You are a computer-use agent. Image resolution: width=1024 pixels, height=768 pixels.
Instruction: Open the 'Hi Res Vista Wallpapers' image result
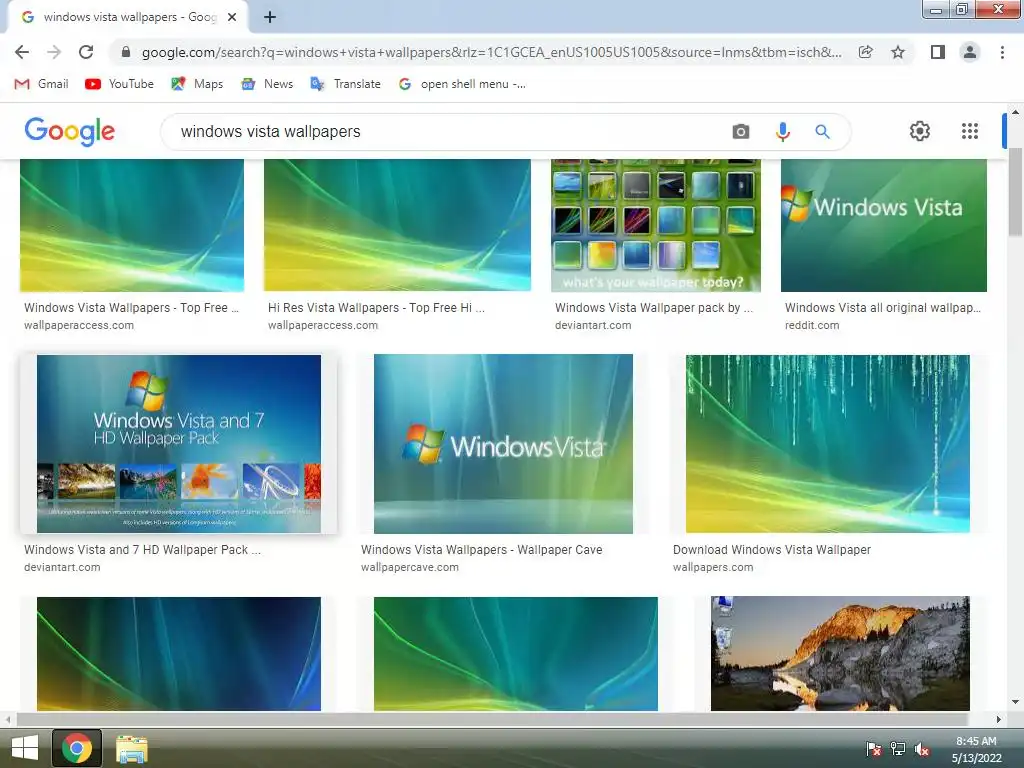pos(397,225)
